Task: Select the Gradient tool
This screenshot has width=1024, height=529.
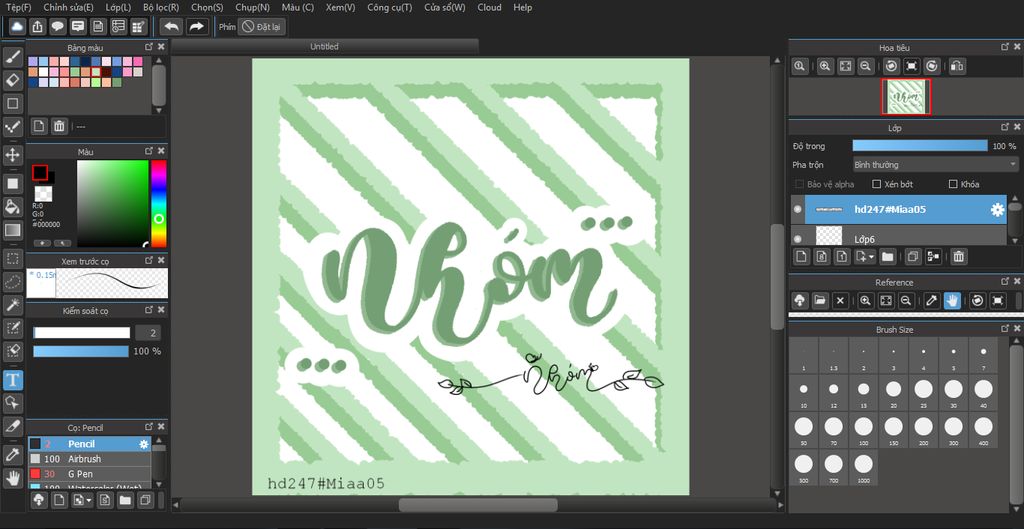Action: coord(12,230)
